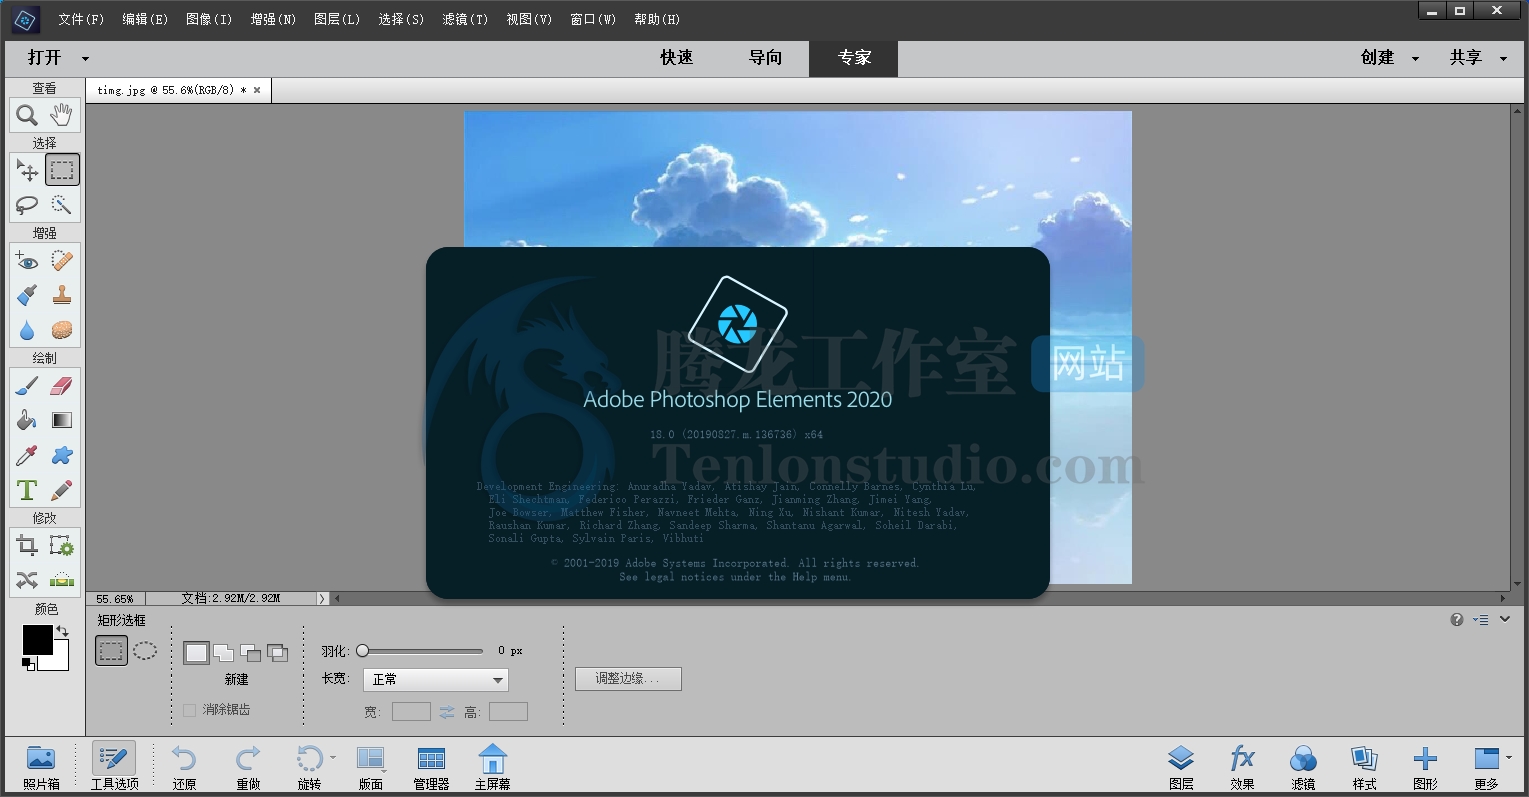Open the Layout button

371,767
